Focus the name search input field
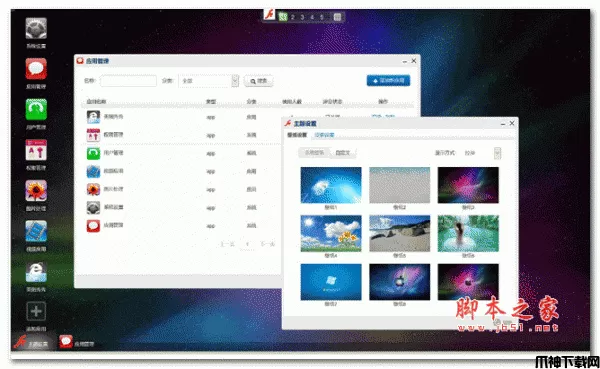 click(x=128, y=81)
